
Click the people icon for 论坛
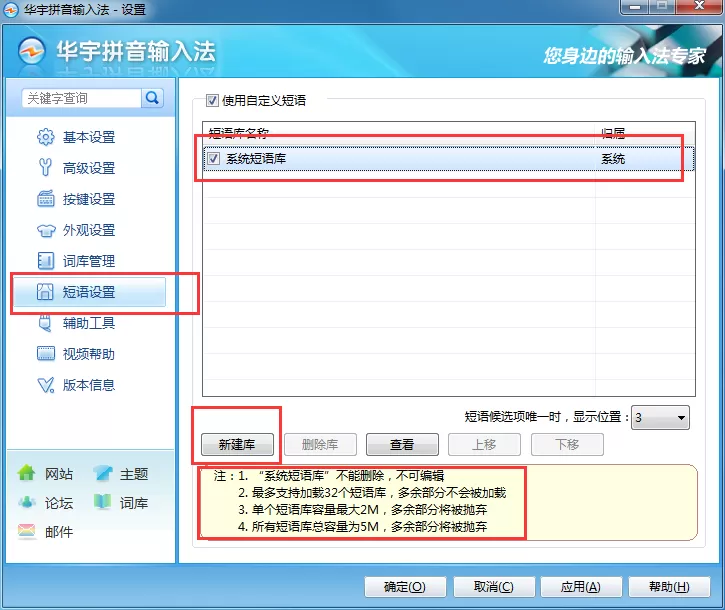(x=27, y=502)
